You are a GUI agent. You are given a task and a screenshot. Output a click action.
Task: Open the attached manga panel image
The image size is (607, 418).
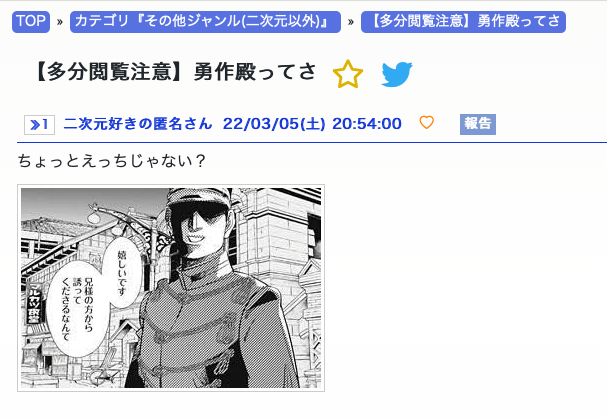click(x=171, y=288)
